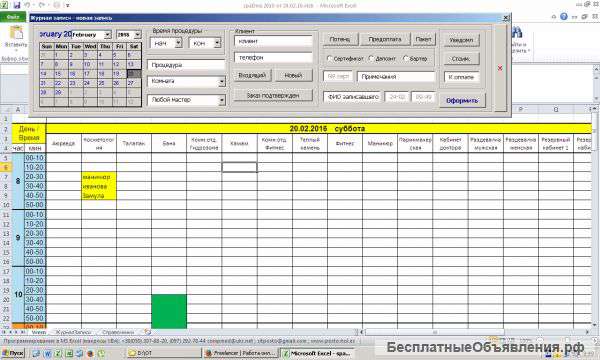600x360 pixels.
Task: Open Excel Help question mark icon
Action: (x=564, y=16)
